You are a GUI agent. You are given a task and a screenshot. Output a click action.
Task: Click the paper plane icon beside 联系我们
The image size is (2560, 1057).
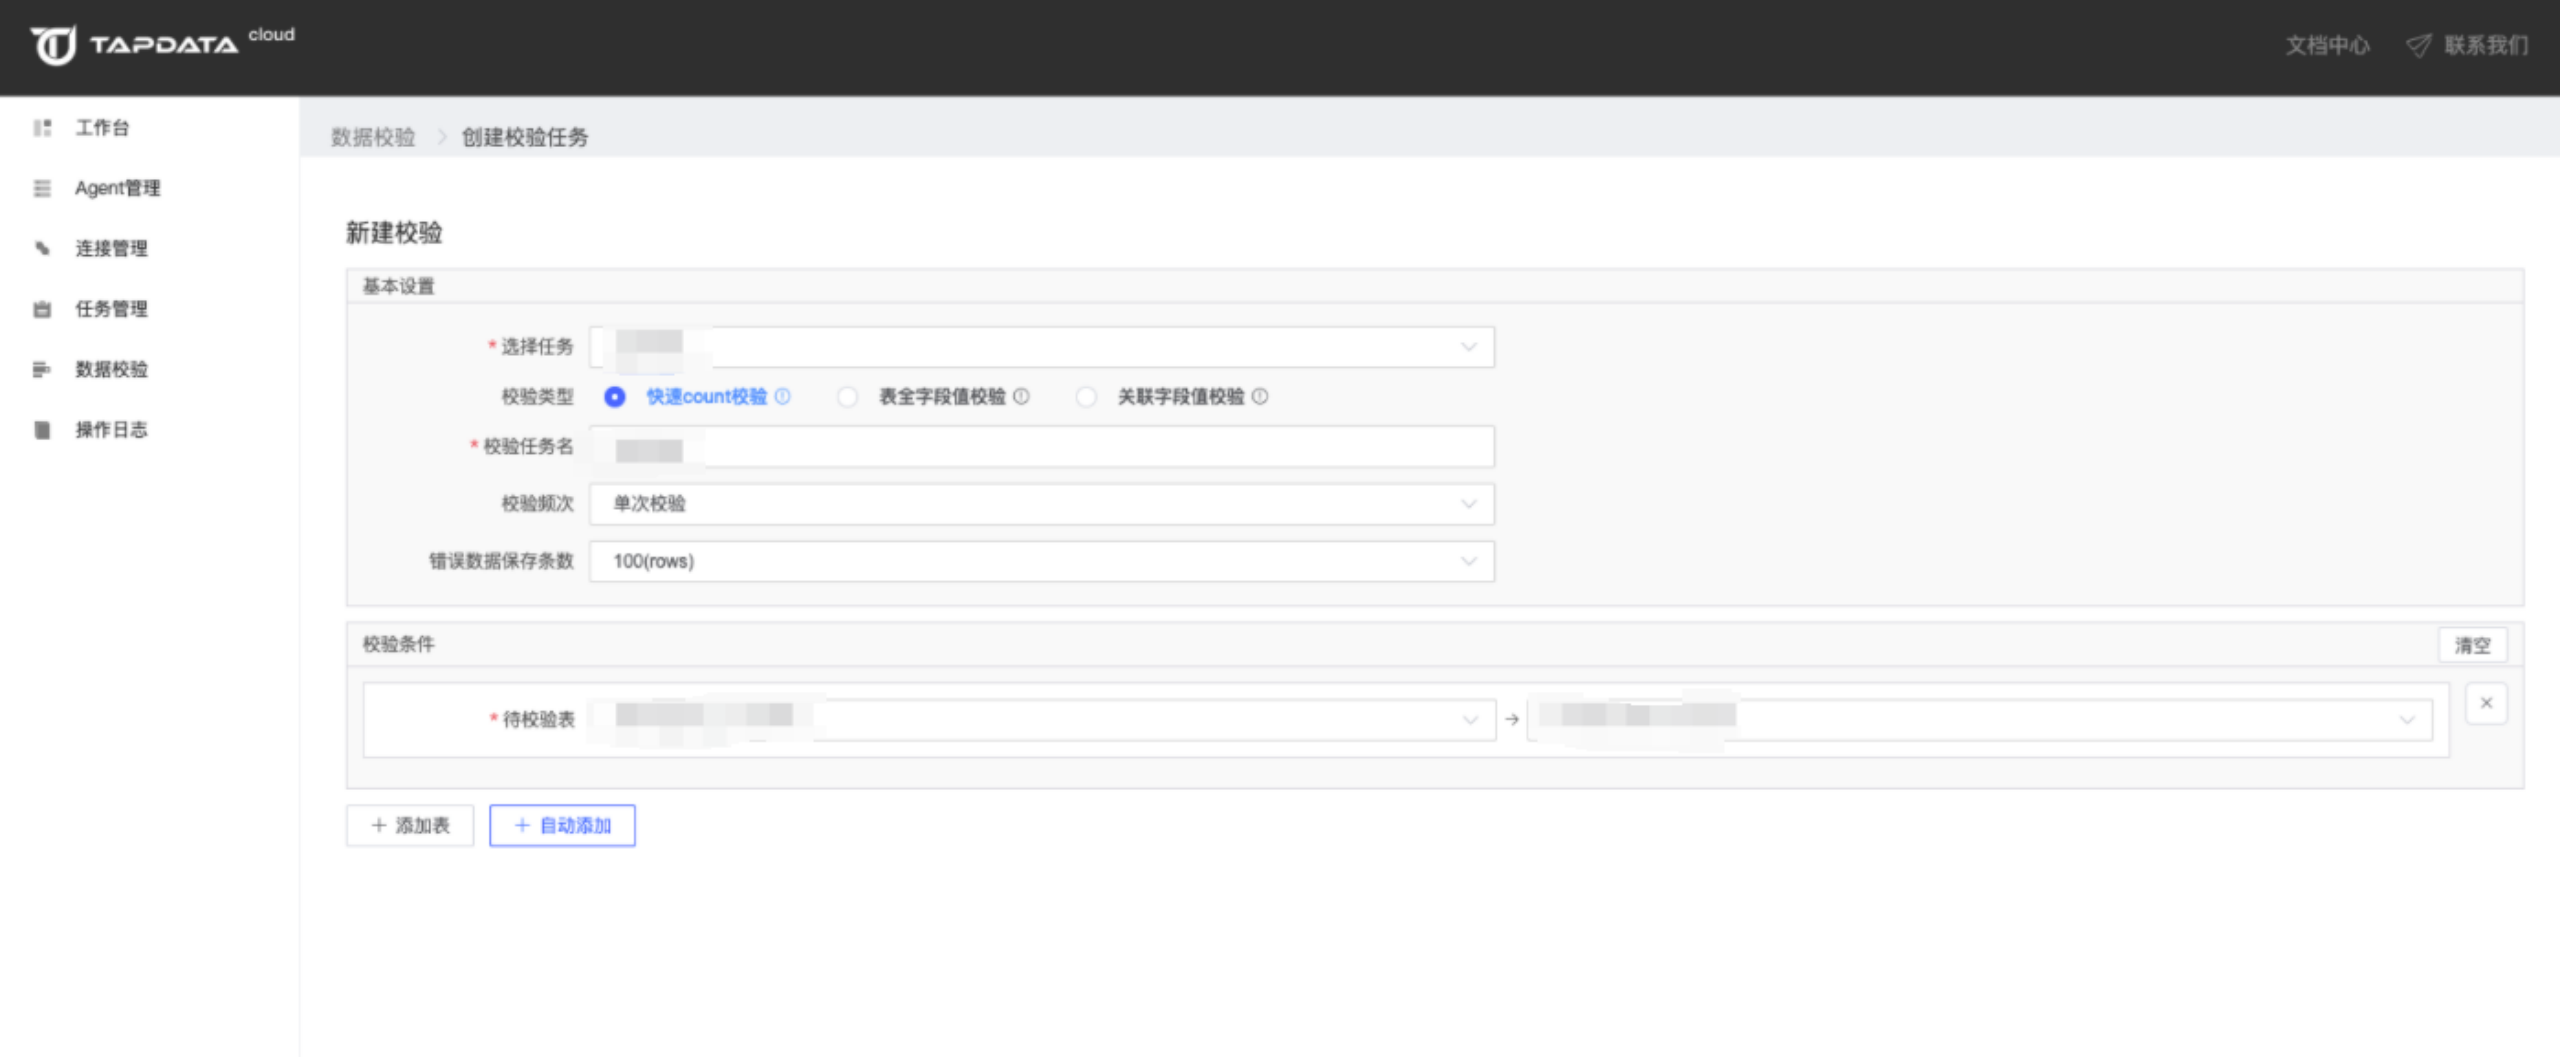click(2418, 45)
